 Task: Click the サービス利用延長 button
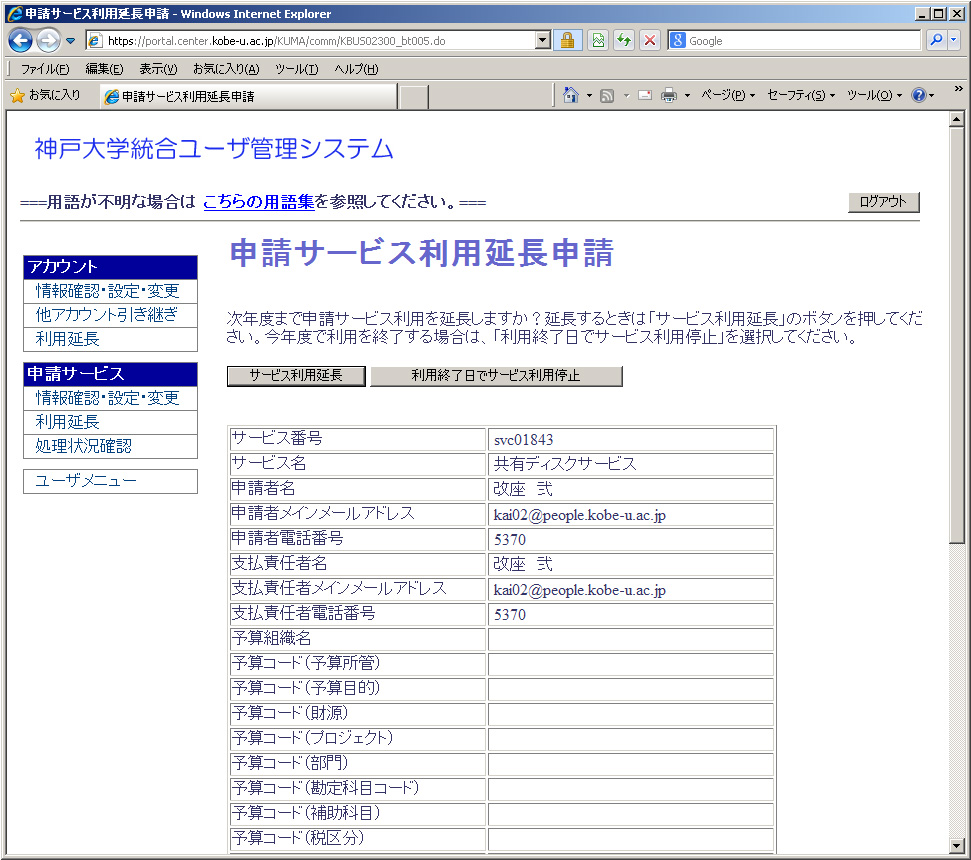click(296, 376)
